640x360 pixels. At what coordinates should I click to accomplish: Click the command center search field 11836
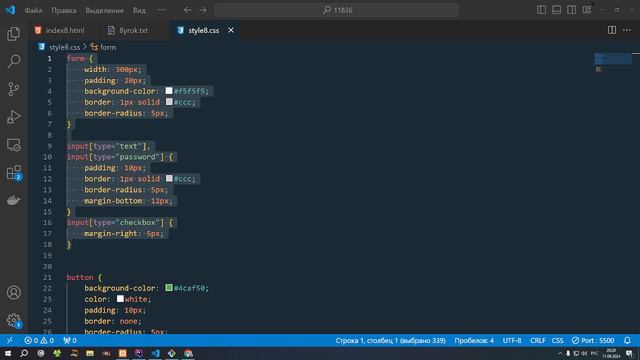337,10
